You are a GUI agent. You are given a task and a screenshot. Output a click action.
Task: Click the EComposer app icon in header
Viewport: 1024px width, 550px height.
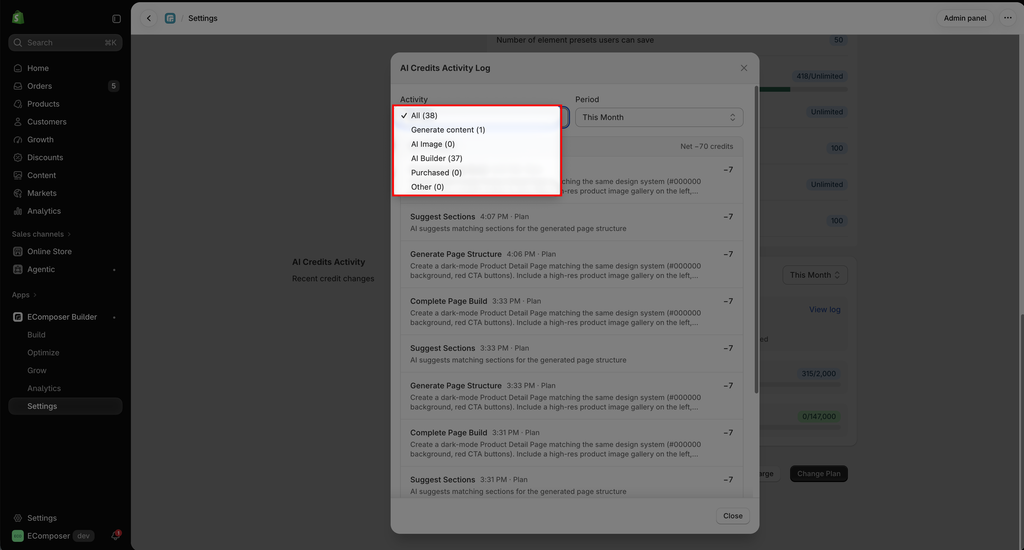pyautogui.click(x=170, y=18)
